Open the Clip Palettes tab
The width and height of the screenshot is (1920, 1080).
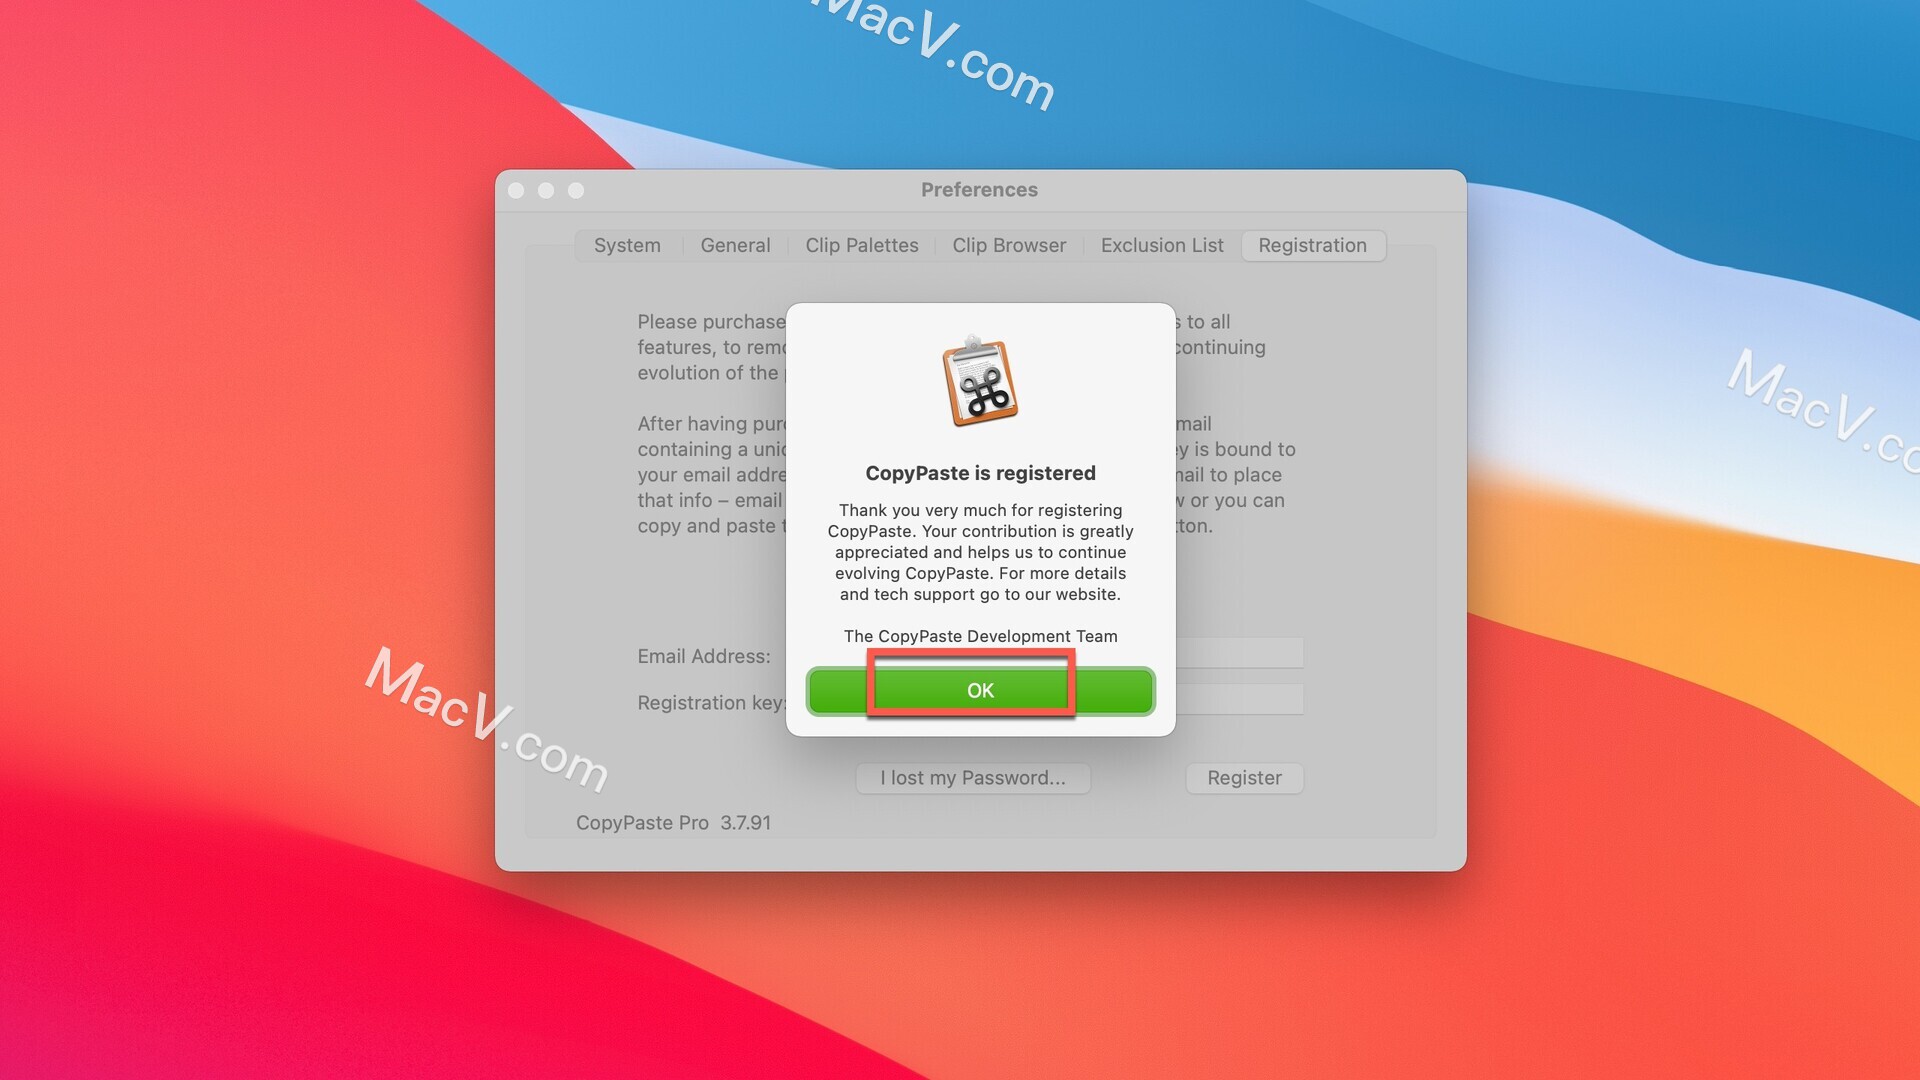[x=861, y=245]
